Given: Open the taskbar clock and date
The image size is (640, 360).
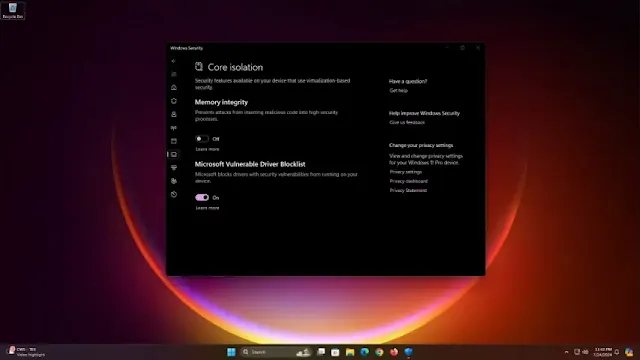Looking at the screenshot, I should 603,352.
